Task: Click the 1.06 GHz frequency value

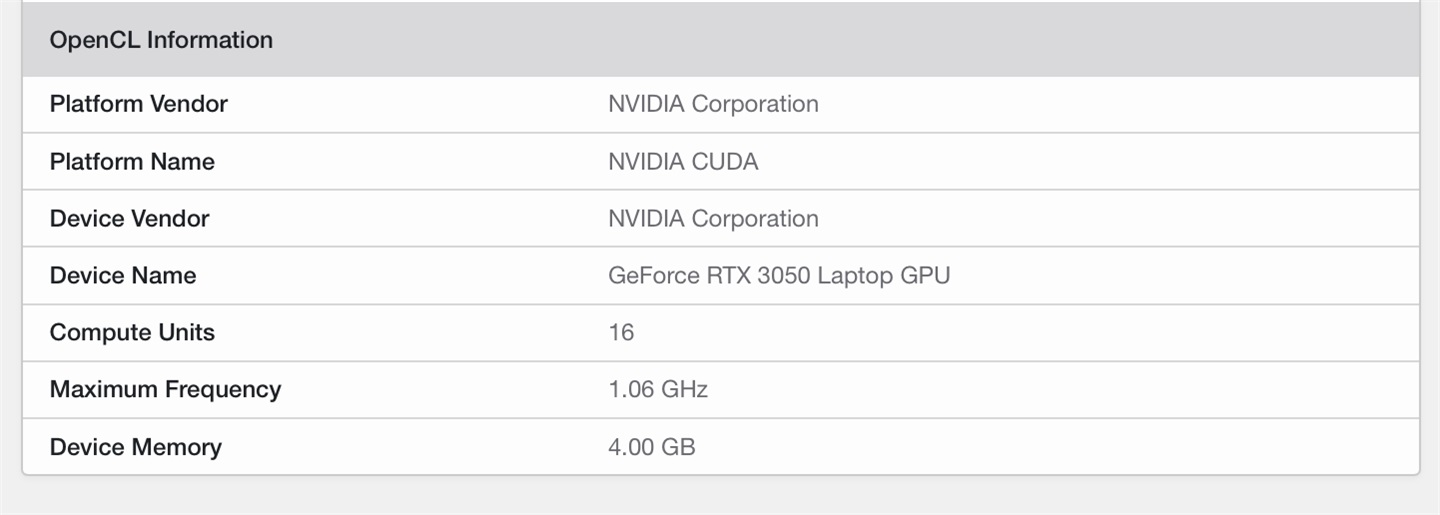Action: click(x=658, y=389)
